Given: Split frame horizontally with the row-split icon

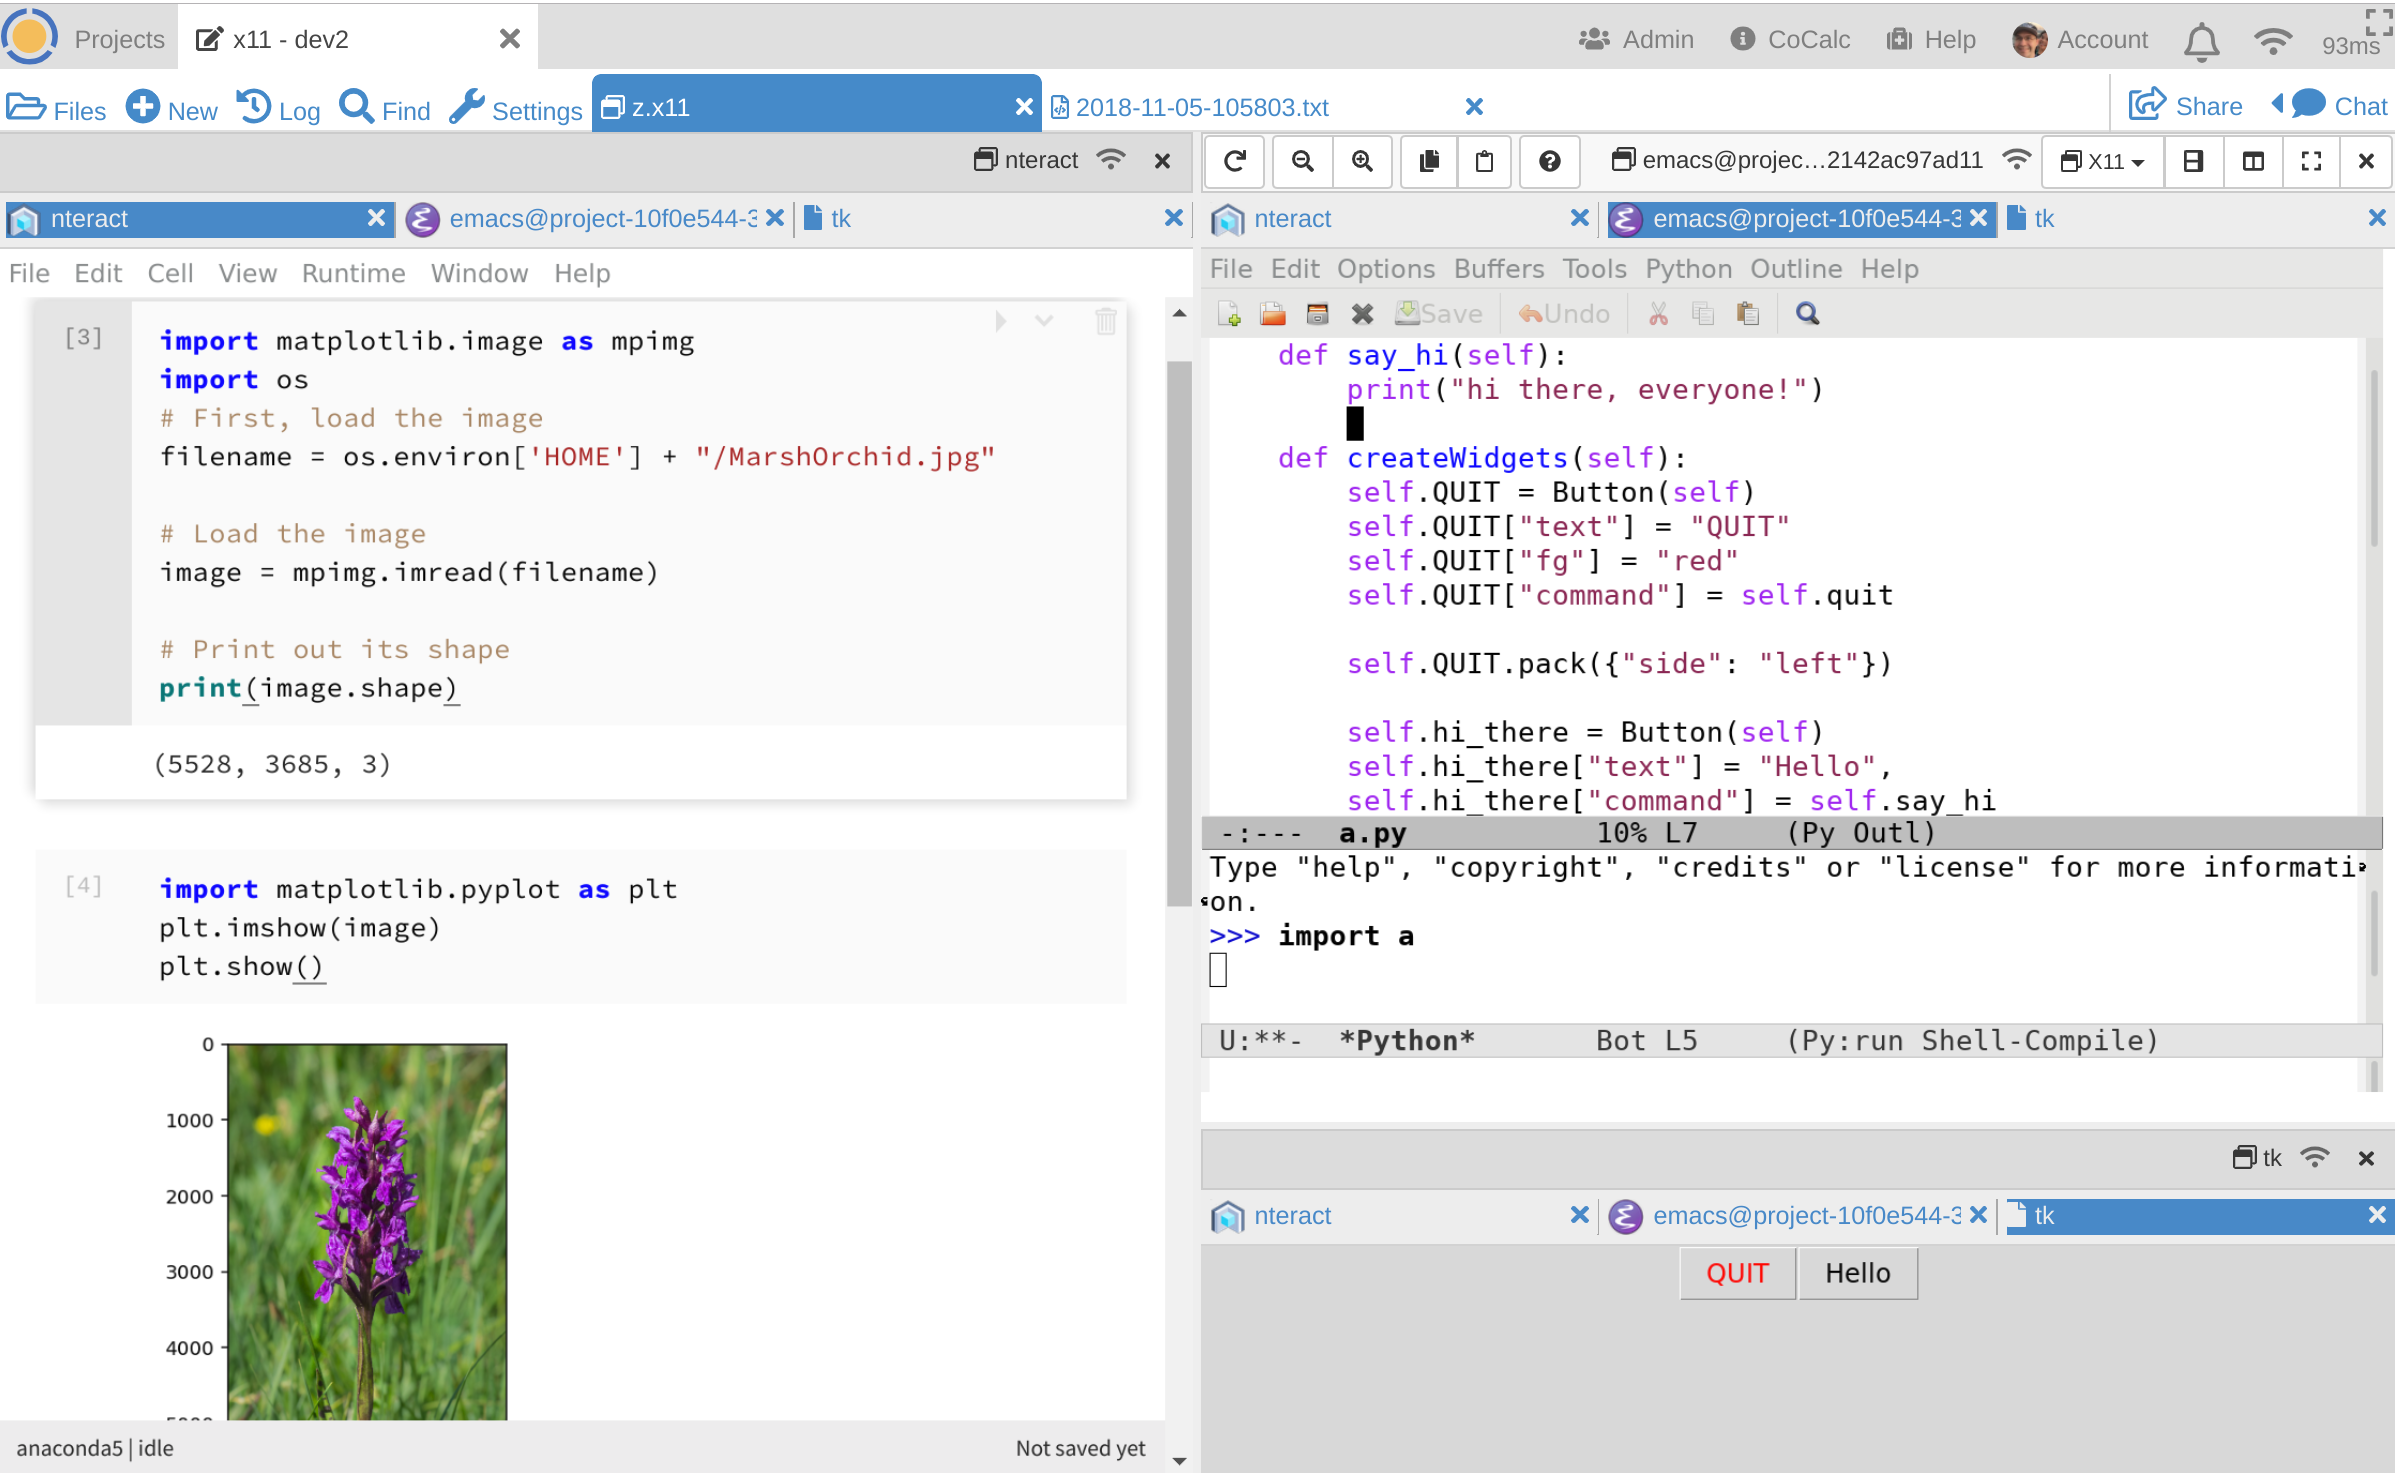Looking at the screenshot, I should [2193, 161].
